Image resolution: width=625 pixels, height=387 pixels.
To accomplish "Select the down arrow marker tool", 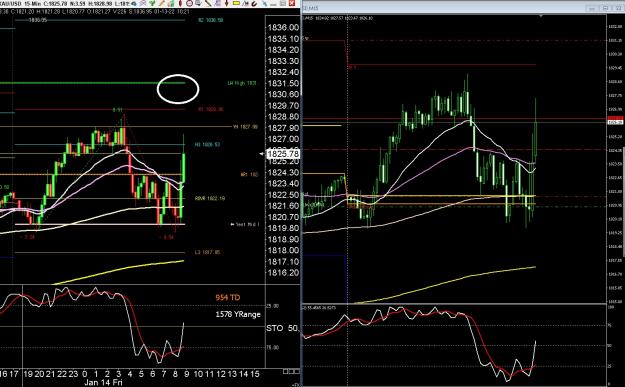I will [226, 3].
